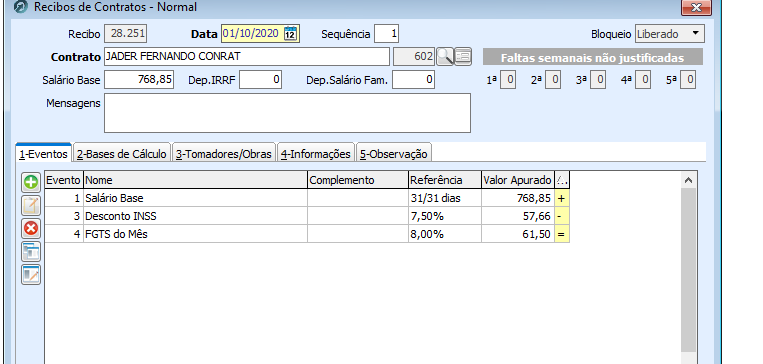Open the table layout icon in side toolbar
Screen dimensions: 763x364
[31, 252]
